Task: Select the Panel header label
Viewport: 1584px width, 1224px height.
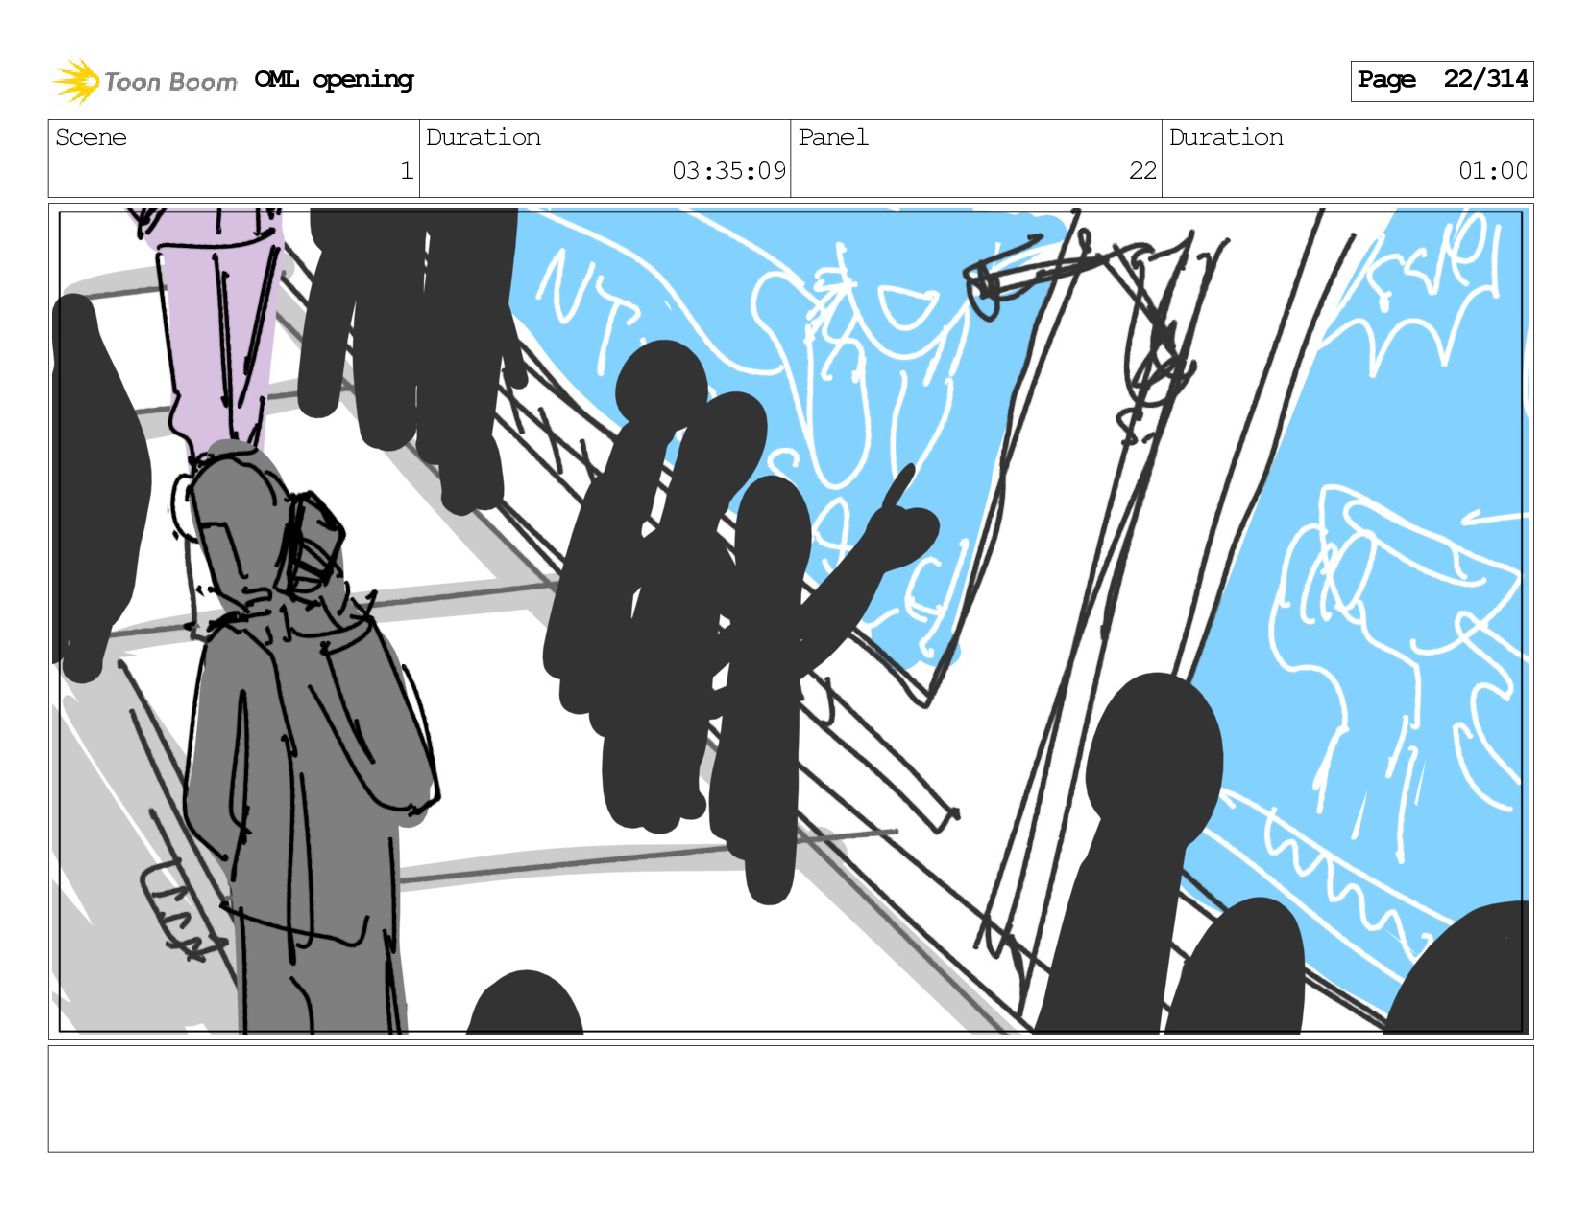Action: [833, 137]
